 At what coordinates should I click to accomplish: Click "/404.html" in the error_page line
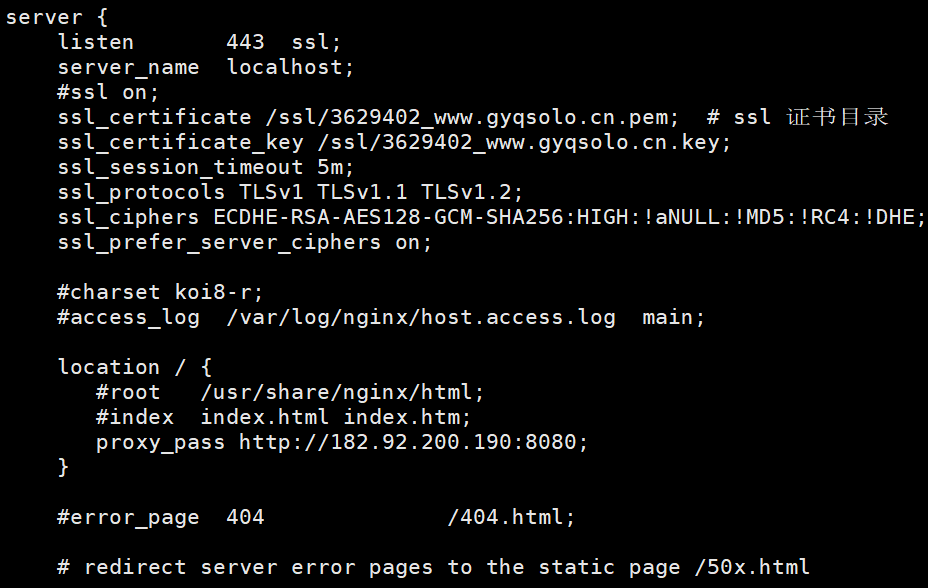[510, 517]
